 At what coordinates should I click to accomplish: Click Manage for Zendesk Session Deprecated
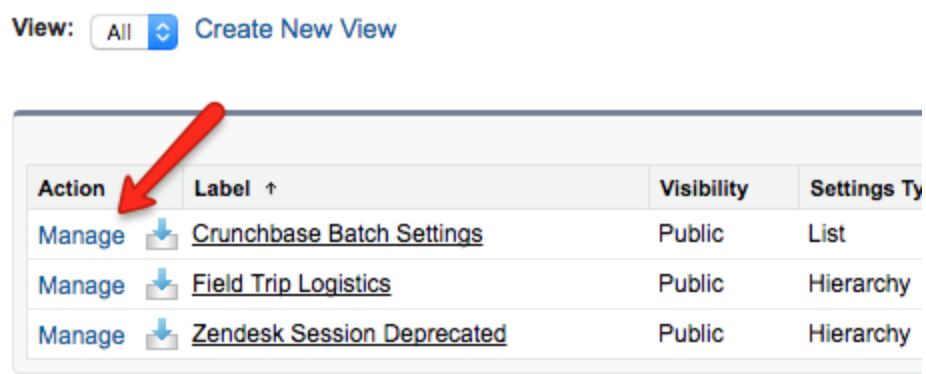tap(81, 336)
